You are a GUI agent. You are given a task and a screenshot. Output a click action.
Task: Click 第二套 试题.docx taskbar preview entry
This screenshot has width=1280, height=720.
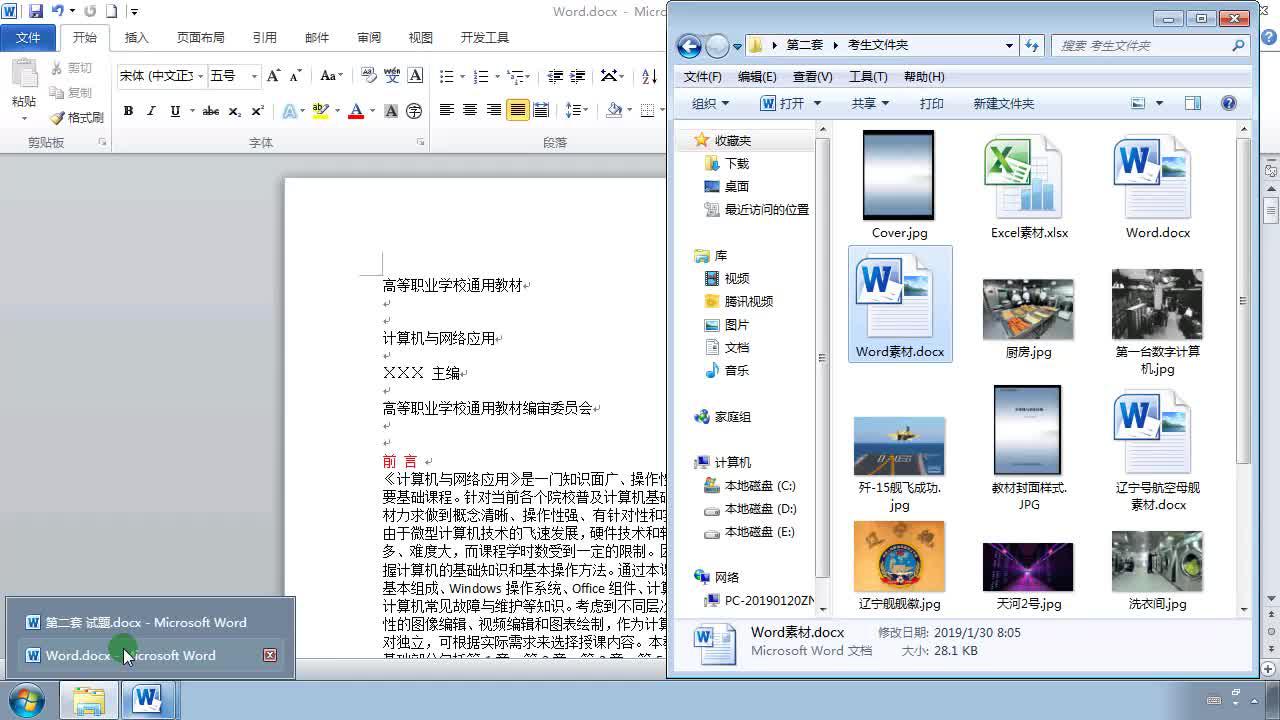coord(146,622)
